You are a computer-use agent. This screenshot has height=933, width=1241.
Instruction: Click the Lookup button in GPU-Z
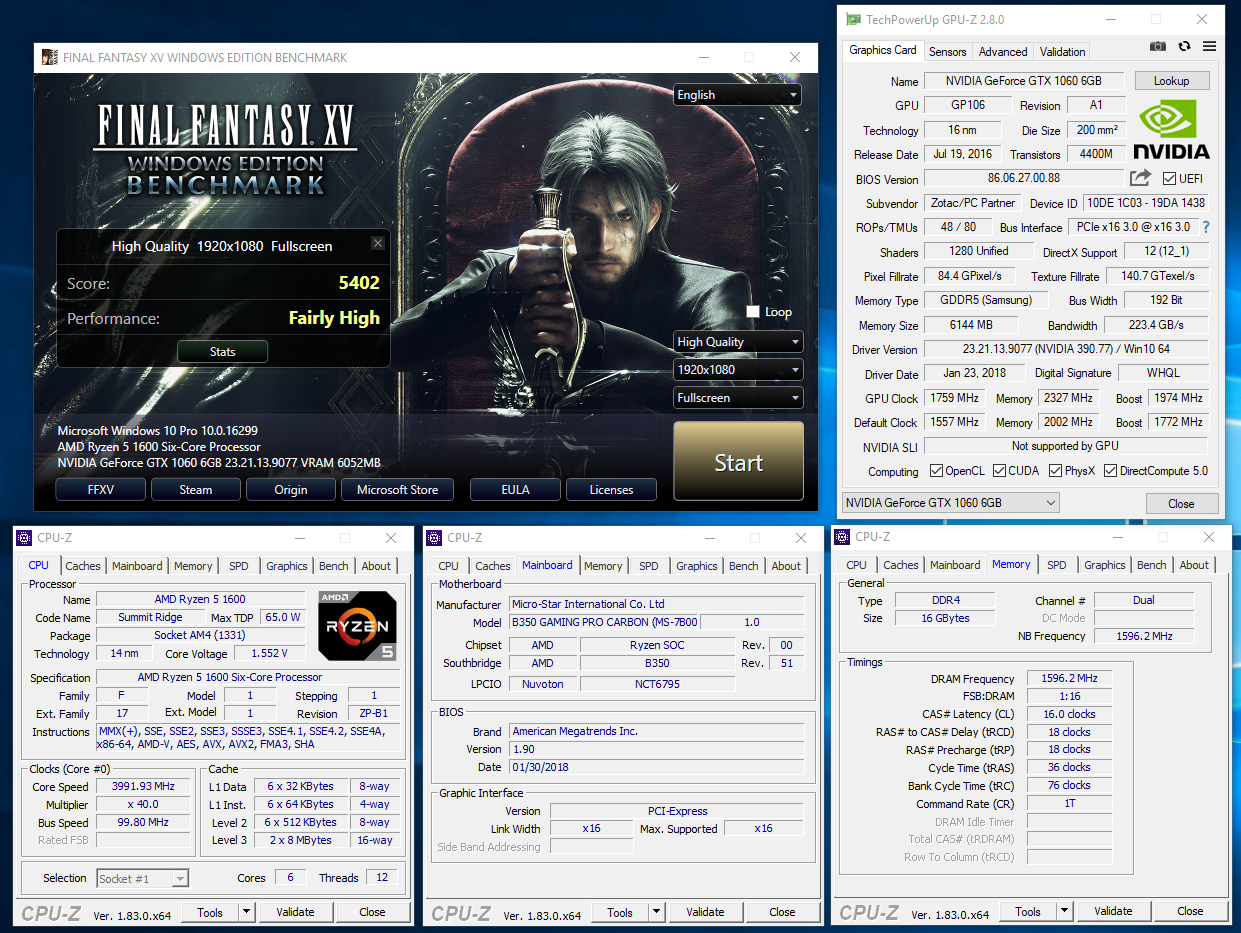tap(1171, 81)
